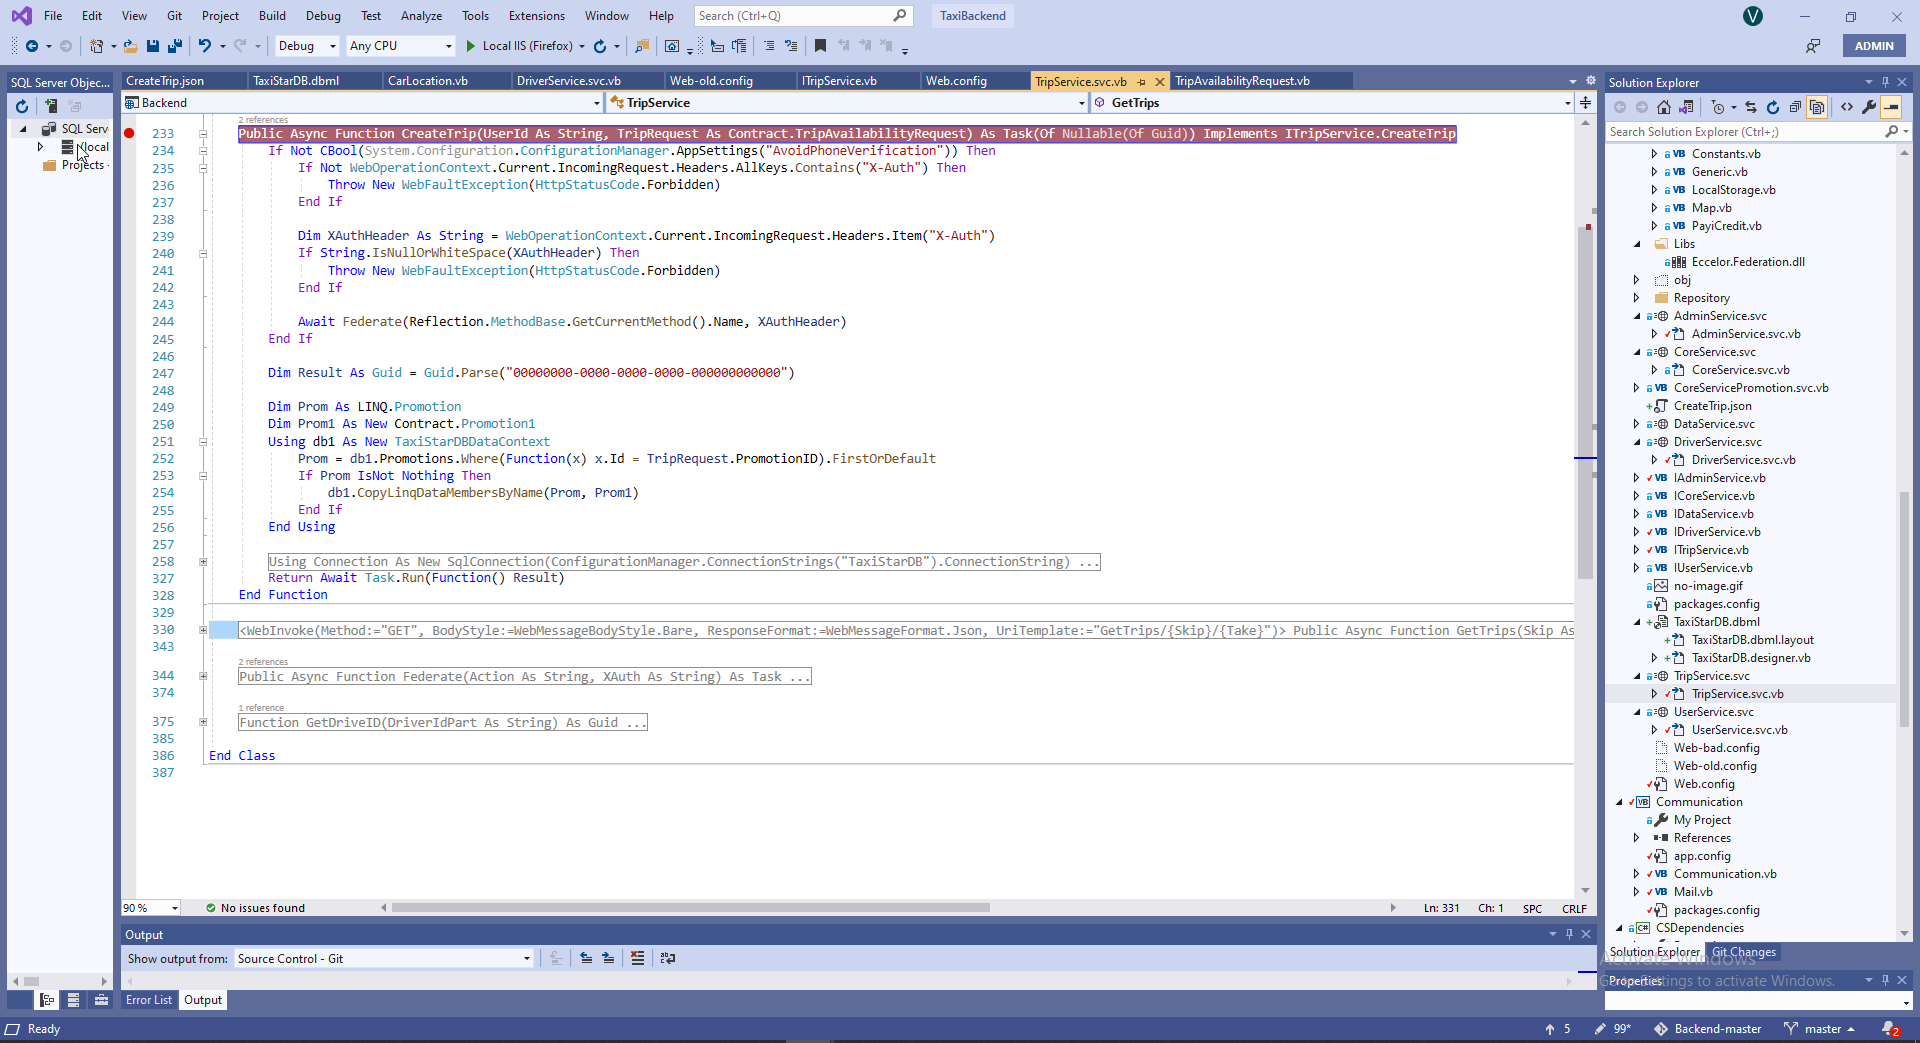
Task: Start debugging with the green play icon
Action: coord(471,46)
